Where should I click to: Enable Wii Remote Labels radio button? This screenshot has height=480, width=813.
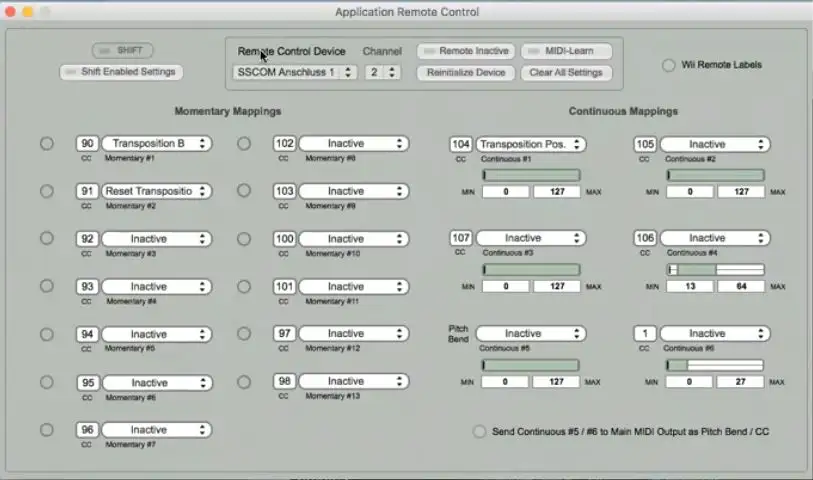(668, 65)
